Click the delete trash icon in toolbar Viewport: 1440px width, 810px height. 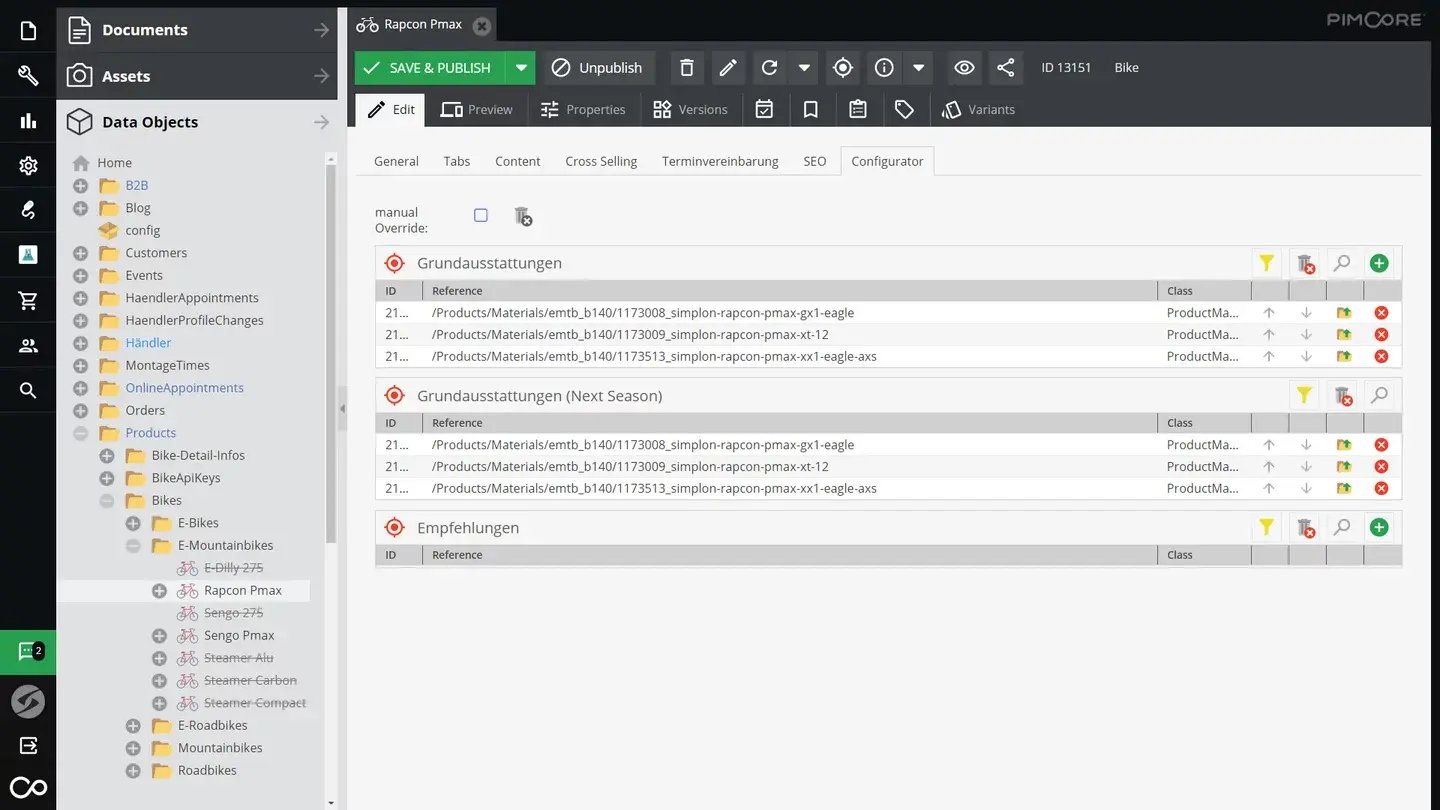pos(686,68)
